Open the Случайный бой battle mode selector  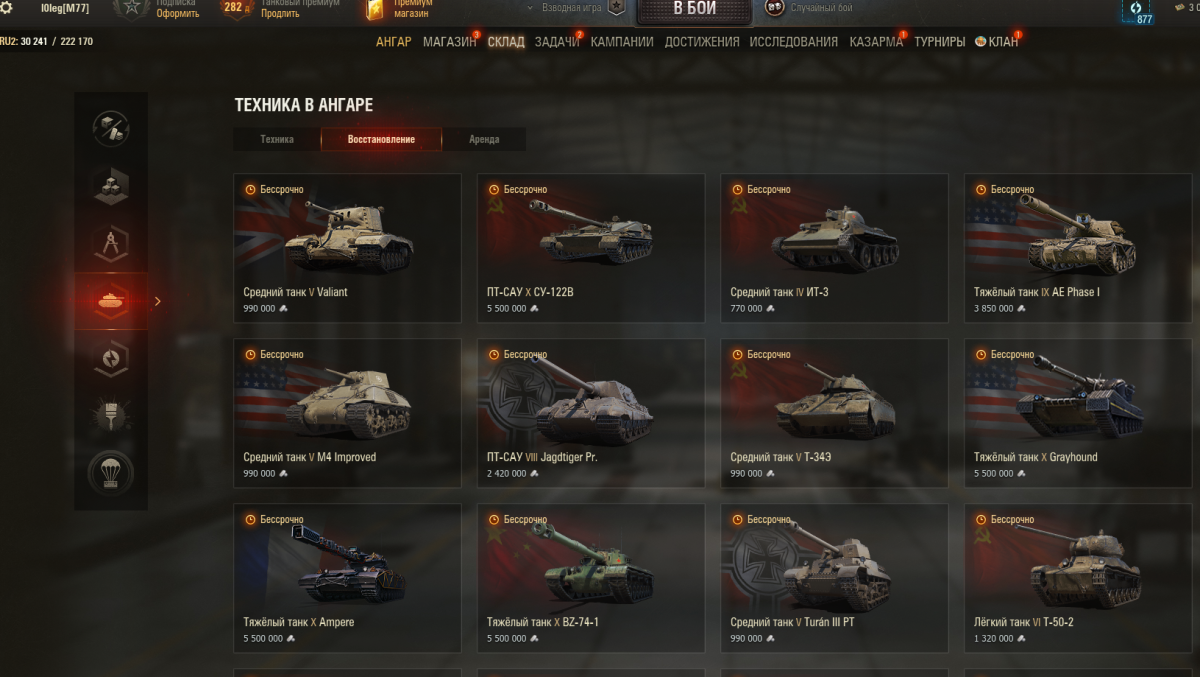[x=808, y=8]
